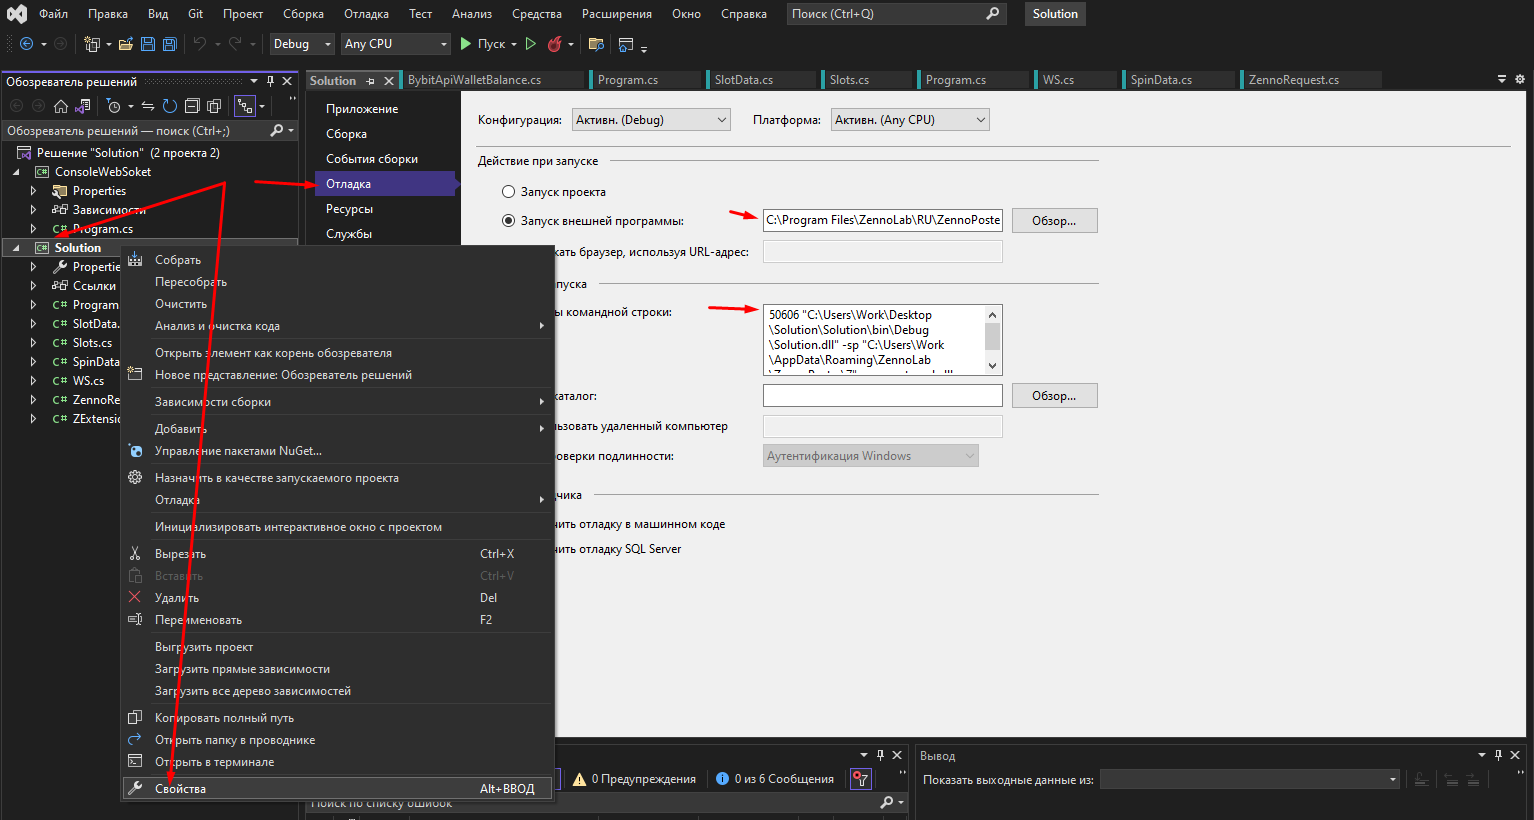Choose Управление пакетами NuGet in context menu
The width and height of the screenshot is (1534, 820).
click(x=338, y=451)
